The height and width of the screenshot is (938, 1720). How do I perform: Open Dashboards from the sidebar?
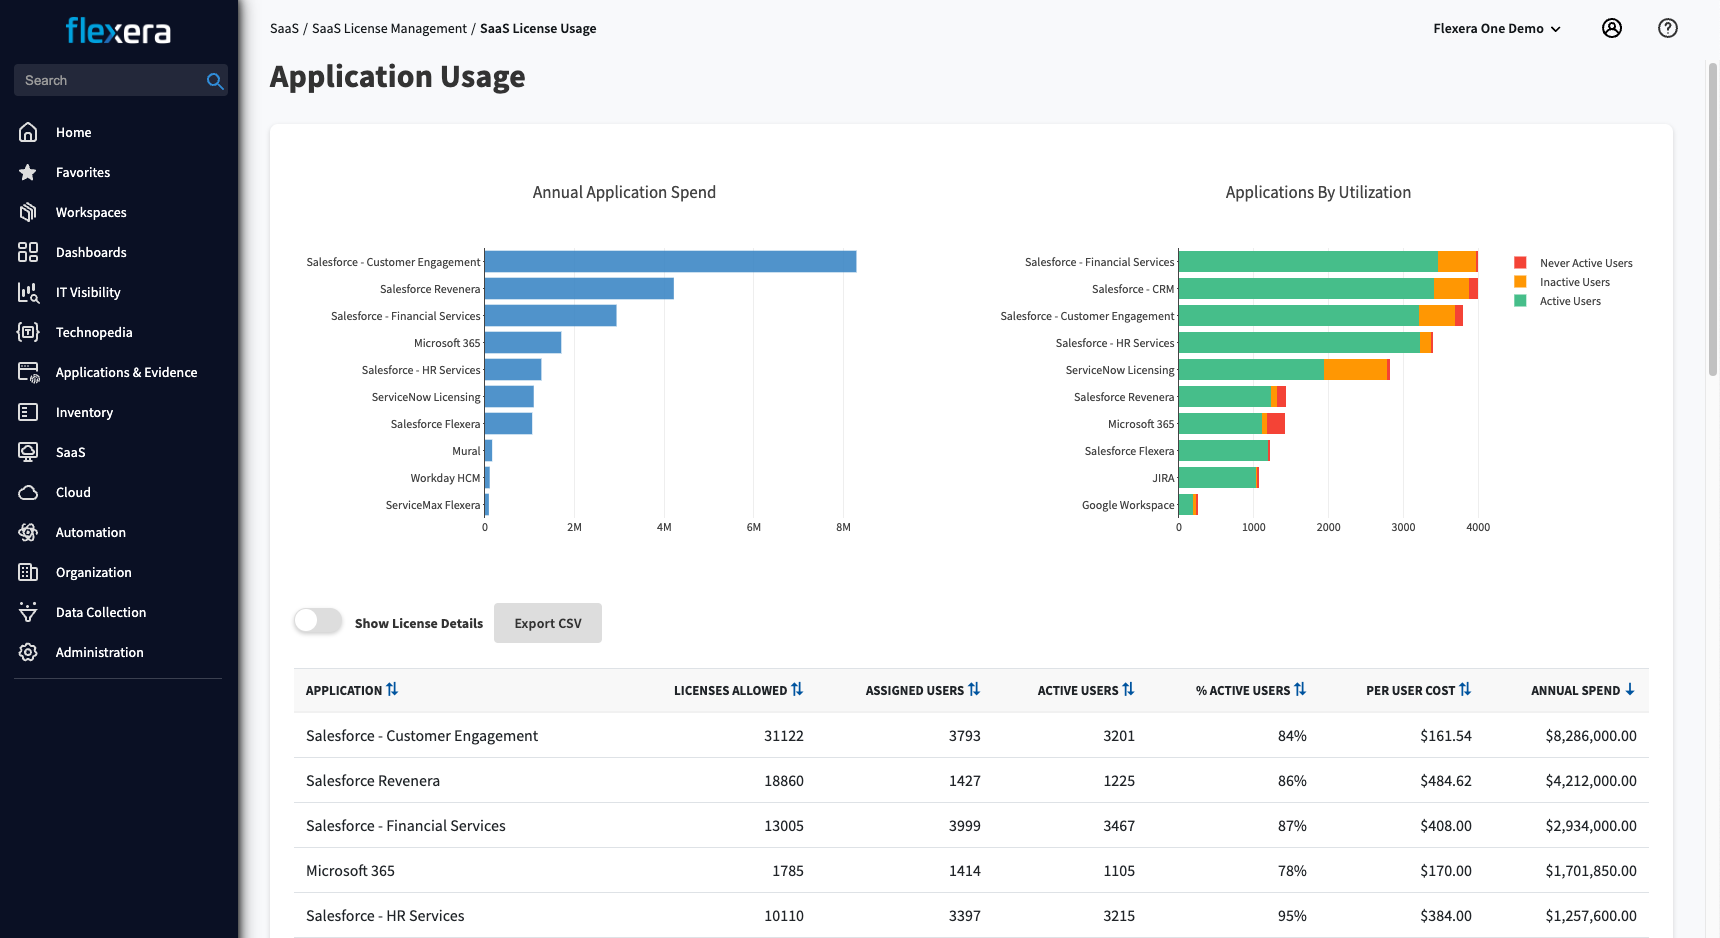tap(28, 252)
